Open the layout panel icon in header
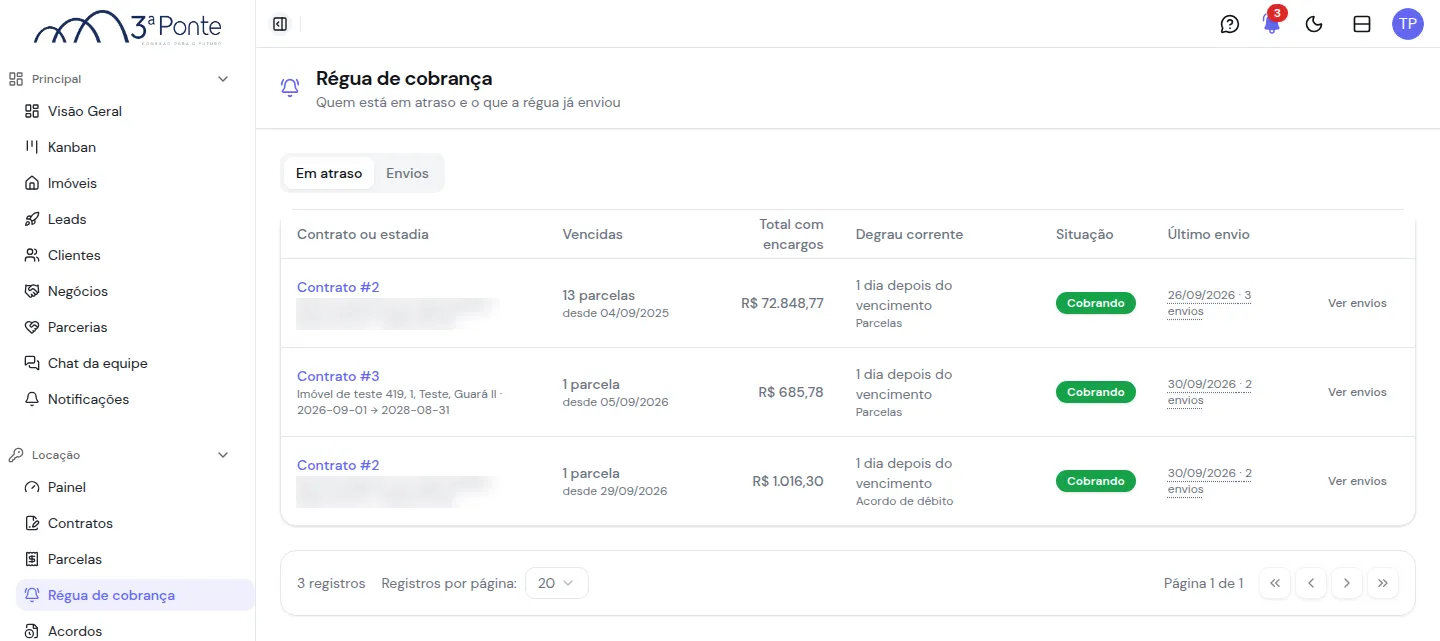The height and width of the screenshot is (641, 1440). (1362, 24)
